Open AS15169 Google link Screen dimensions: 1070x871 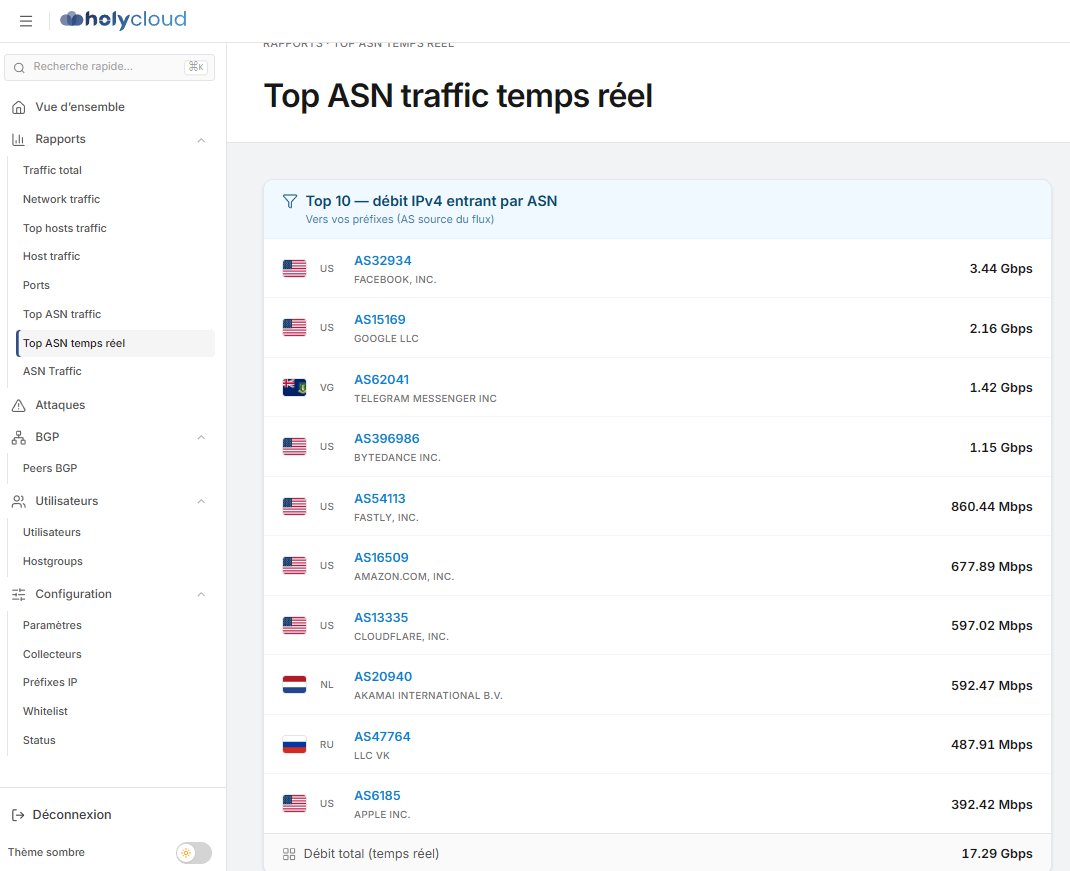(x=380, y=319)
